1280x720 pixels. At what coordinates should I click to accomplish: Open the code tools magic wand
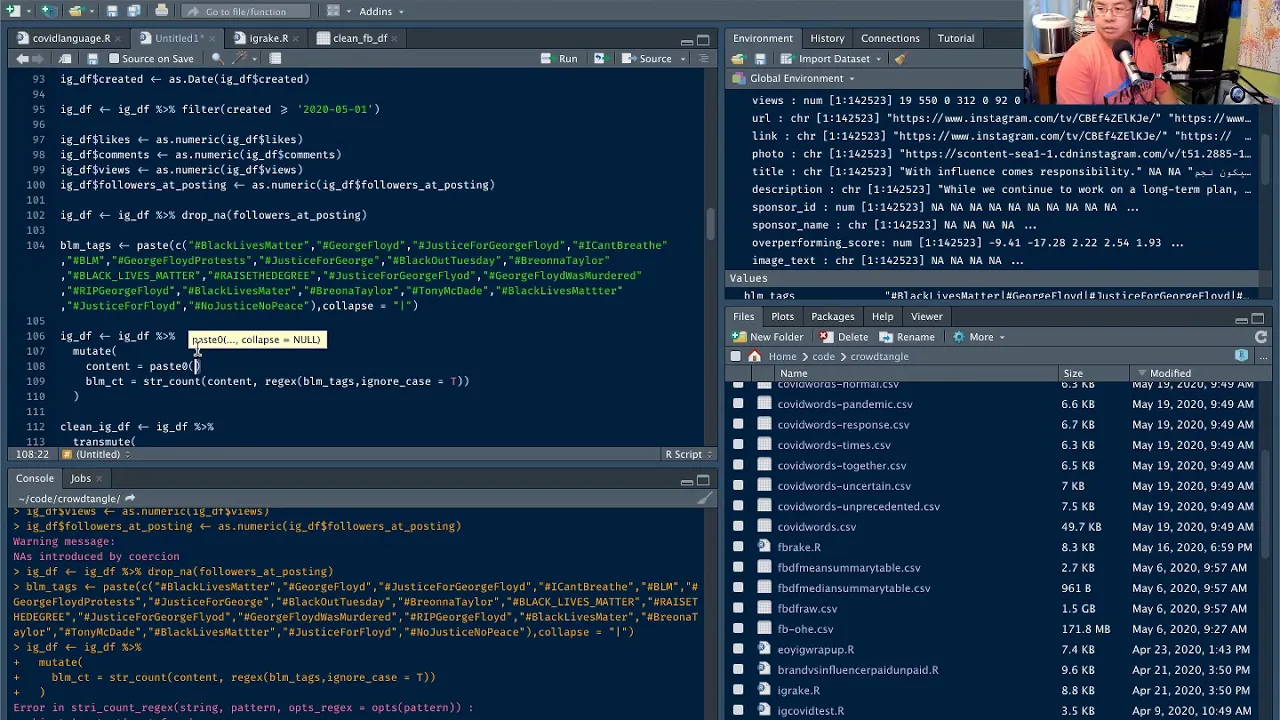(x=238, y=59)
